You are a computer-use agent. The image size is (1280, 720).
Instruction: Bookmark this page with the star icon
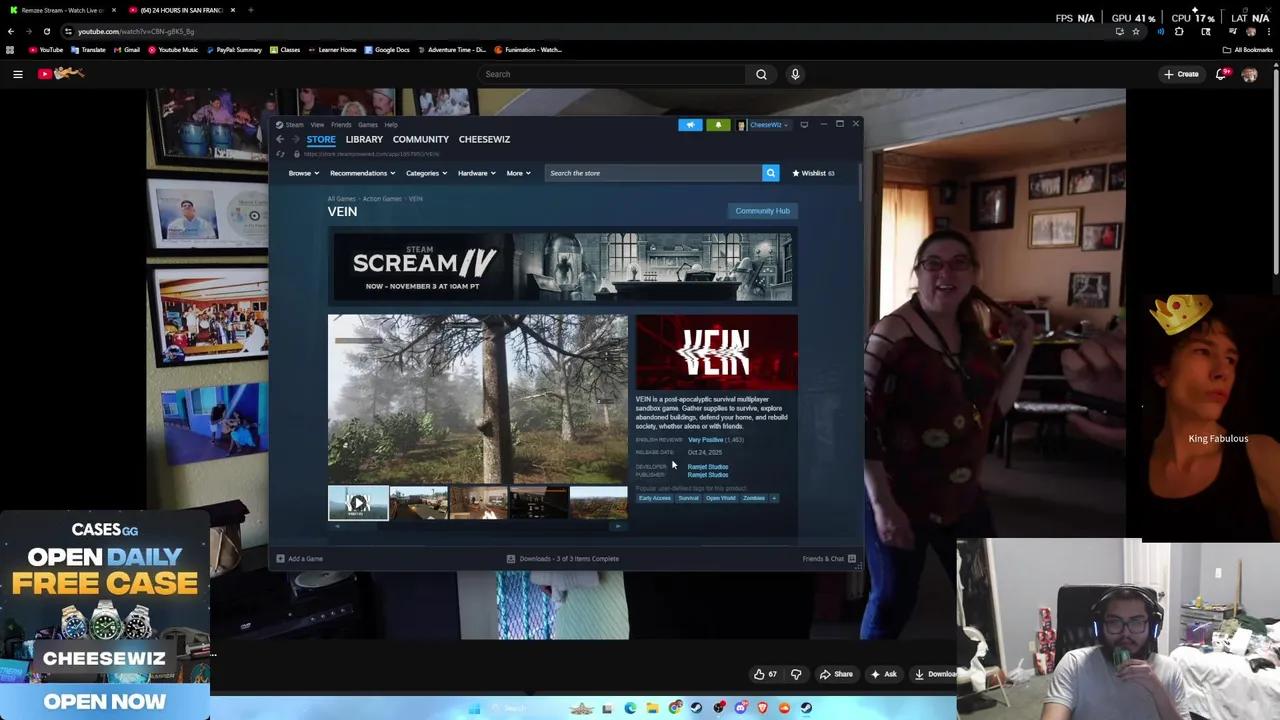1135,31
